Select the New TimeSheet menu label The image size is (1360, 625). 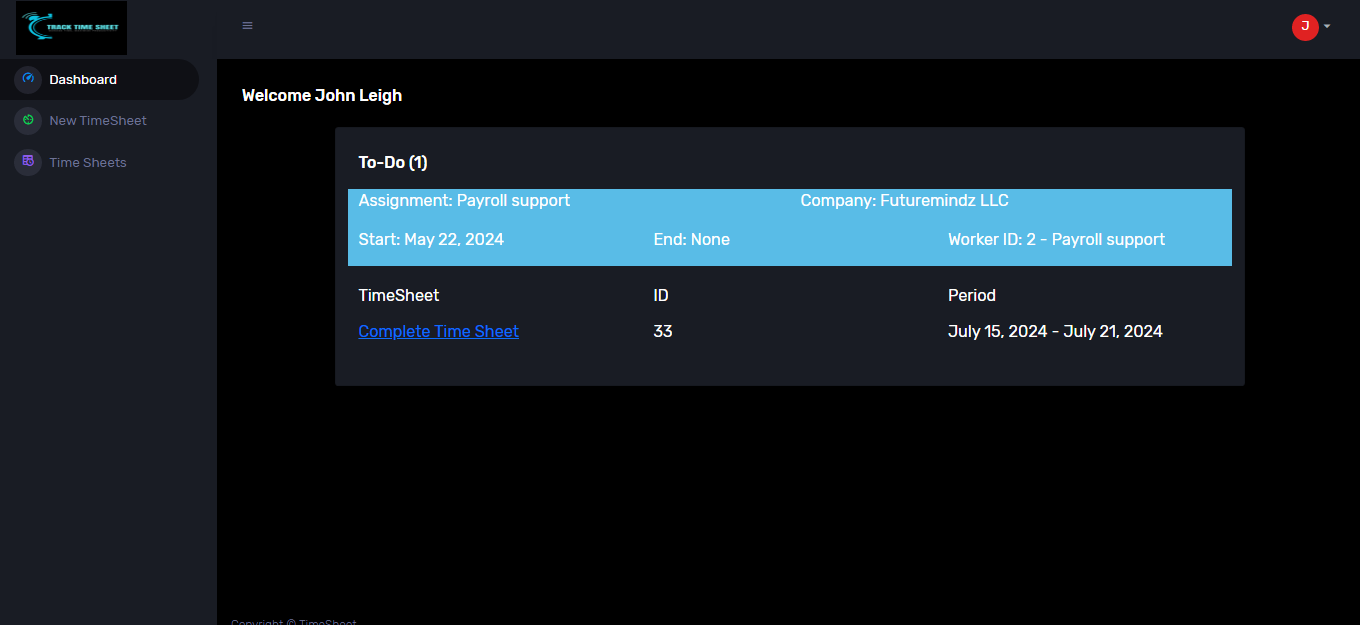[98, 121]
